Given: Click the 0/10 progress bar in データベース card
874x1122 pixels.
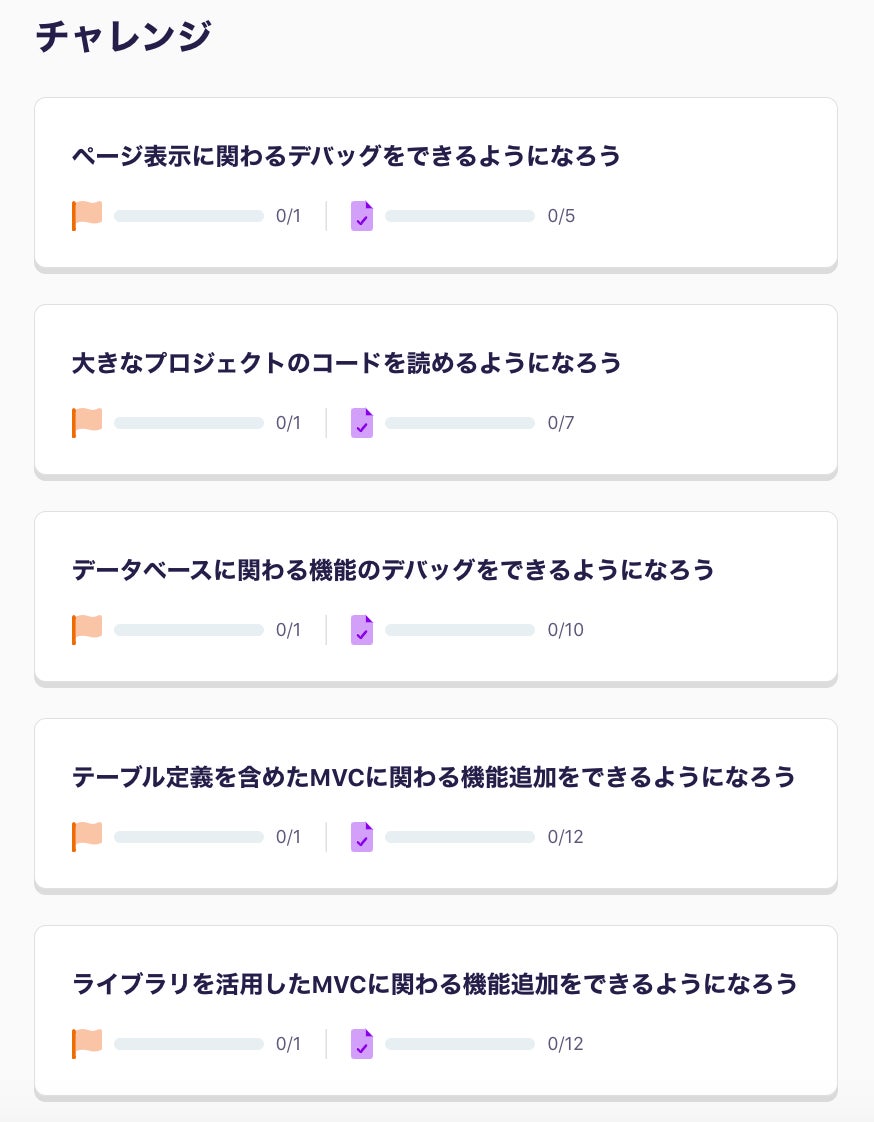Looking at the screenshot, I should 460,630.
